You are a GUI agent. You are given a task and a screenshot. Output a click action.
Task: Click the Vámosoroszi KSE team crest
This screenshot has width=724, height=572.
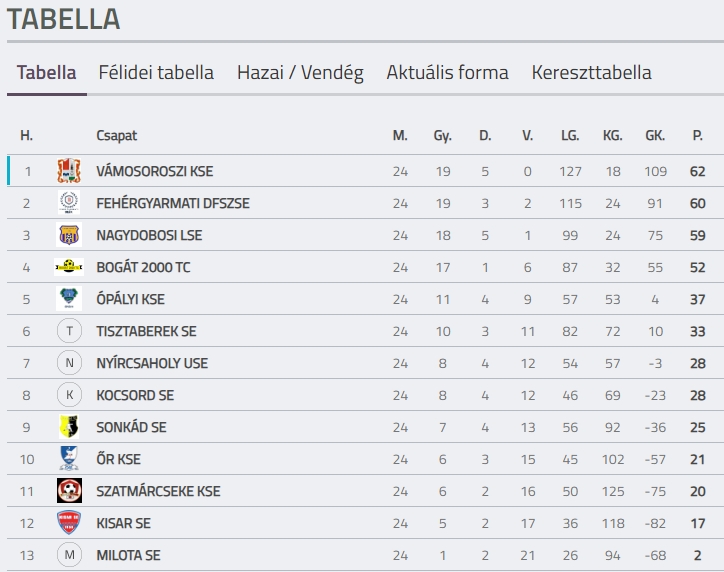69,171
